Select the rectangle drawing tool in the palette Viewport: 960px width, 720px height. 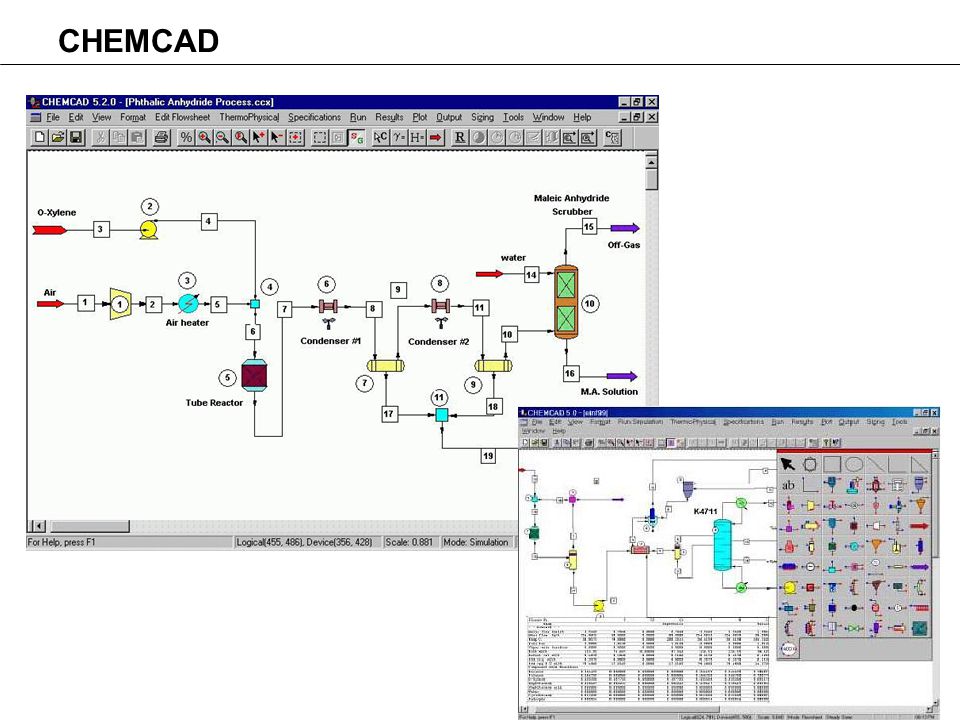pyautogui.click(x=831, y=464)
